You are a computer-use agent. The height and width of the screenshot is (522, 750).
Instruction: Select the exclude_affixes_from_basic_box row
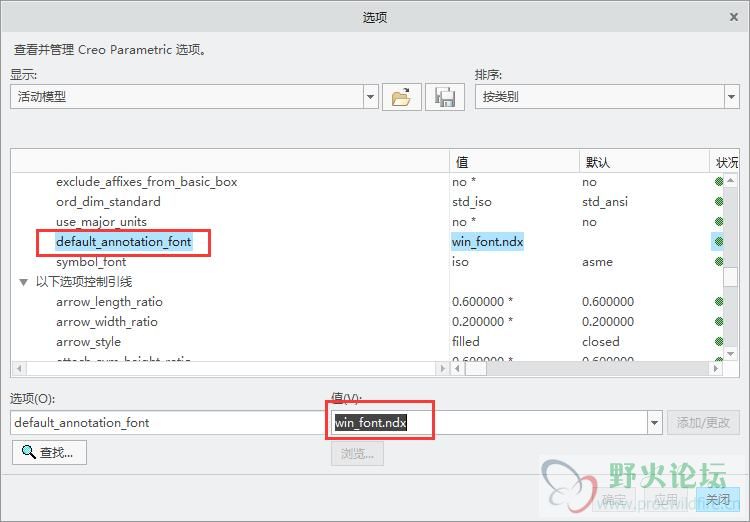point(146,182)
